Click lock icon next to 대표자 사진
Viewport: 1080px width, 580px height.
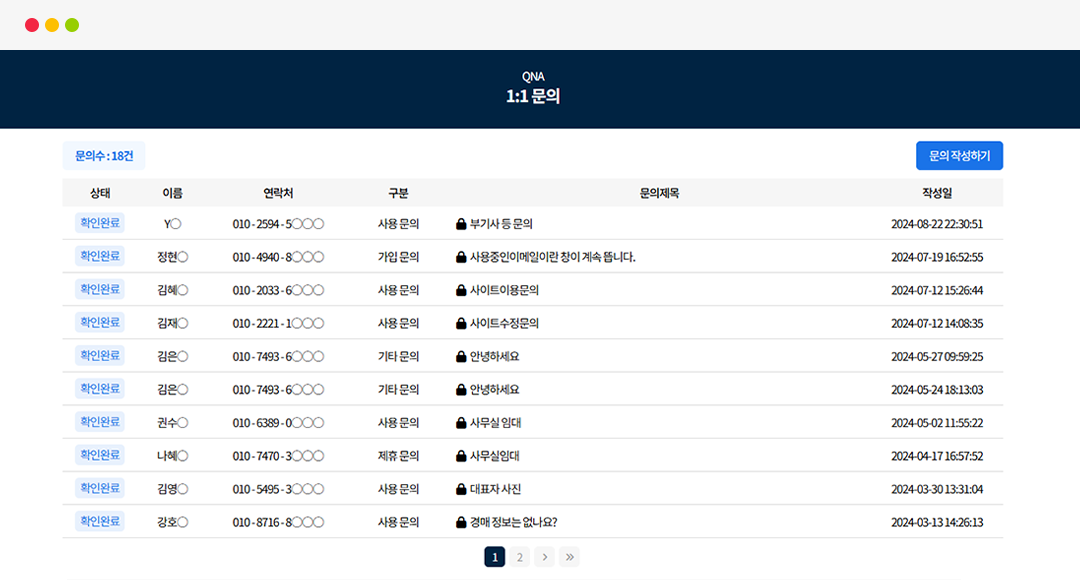[x=461, y=489]
